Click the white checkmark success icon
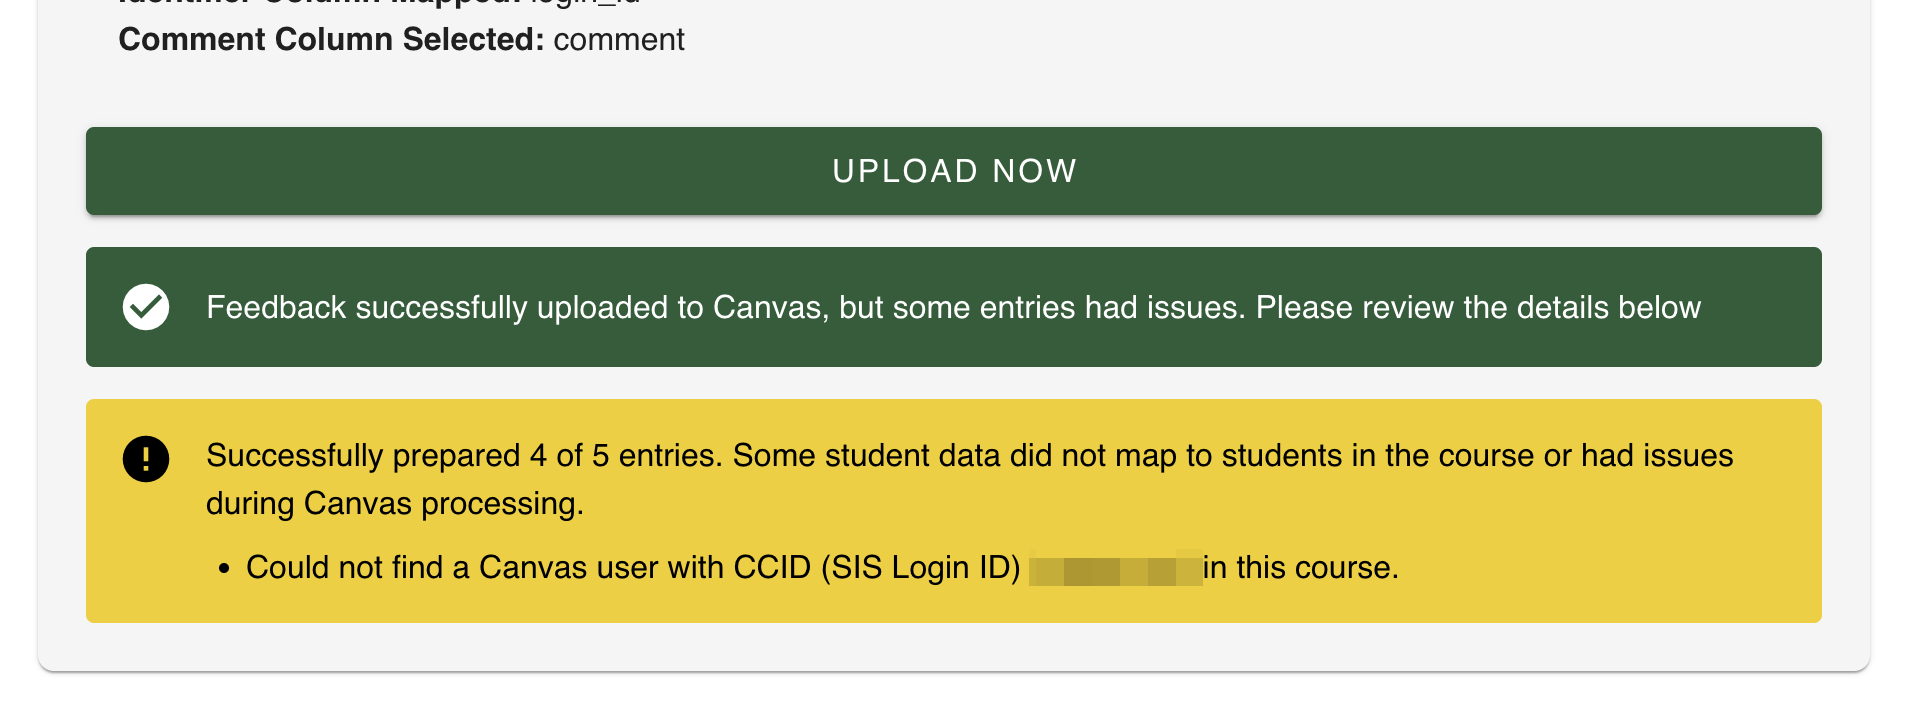 tap(146, 307)
